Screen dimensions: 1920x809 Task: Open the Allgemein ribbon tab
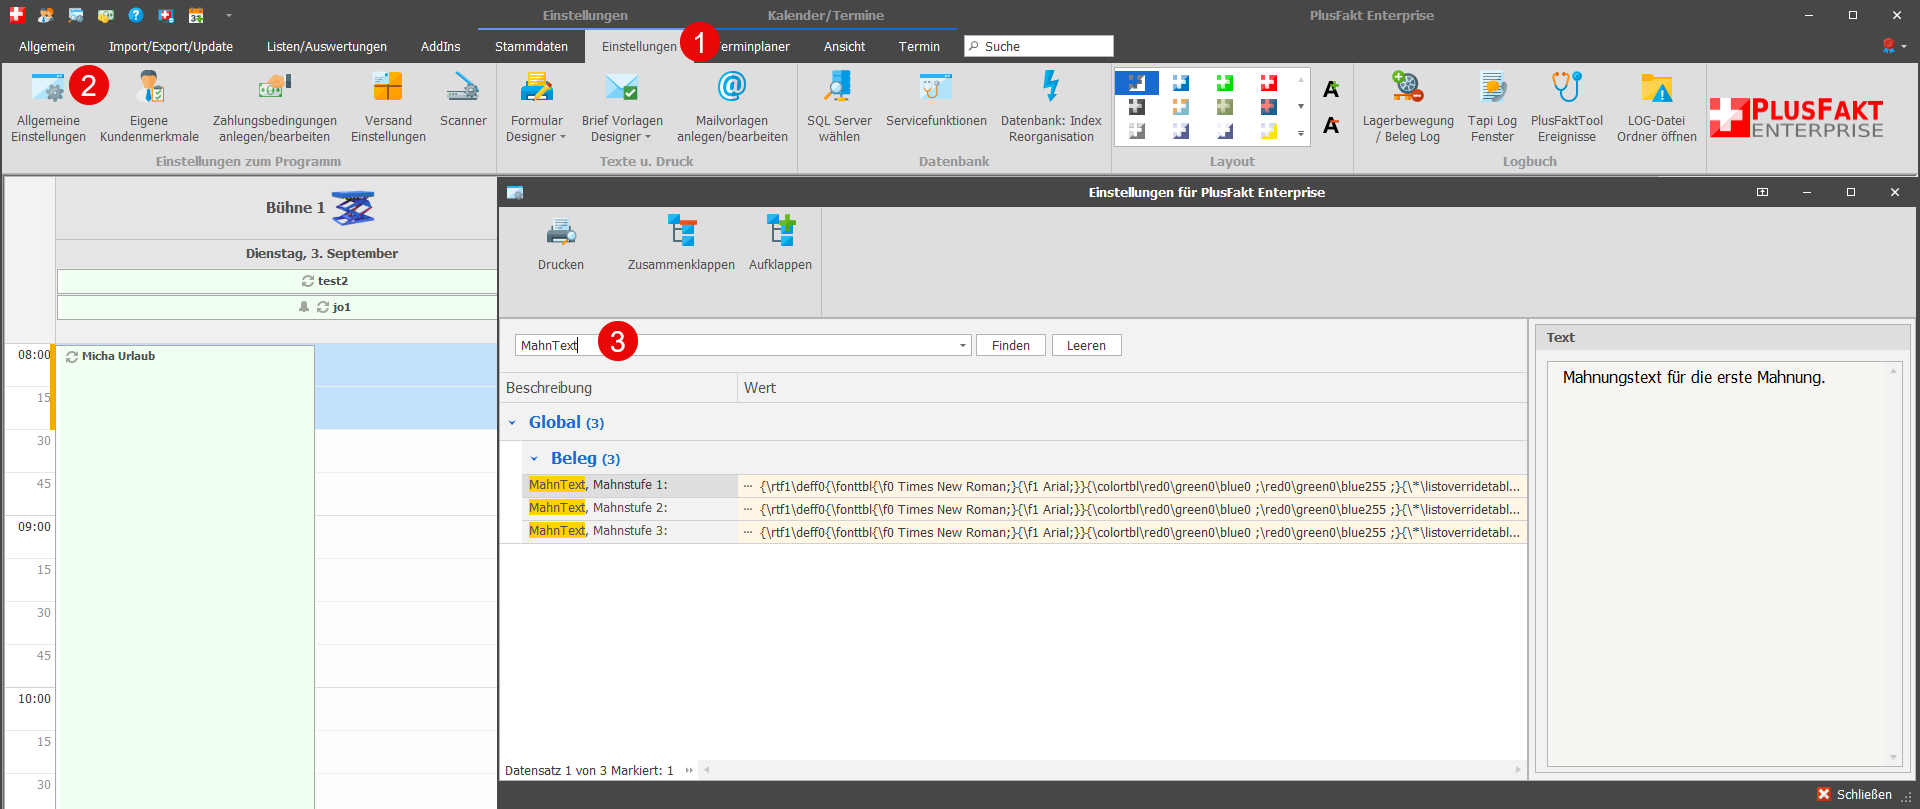coord(47,47)
